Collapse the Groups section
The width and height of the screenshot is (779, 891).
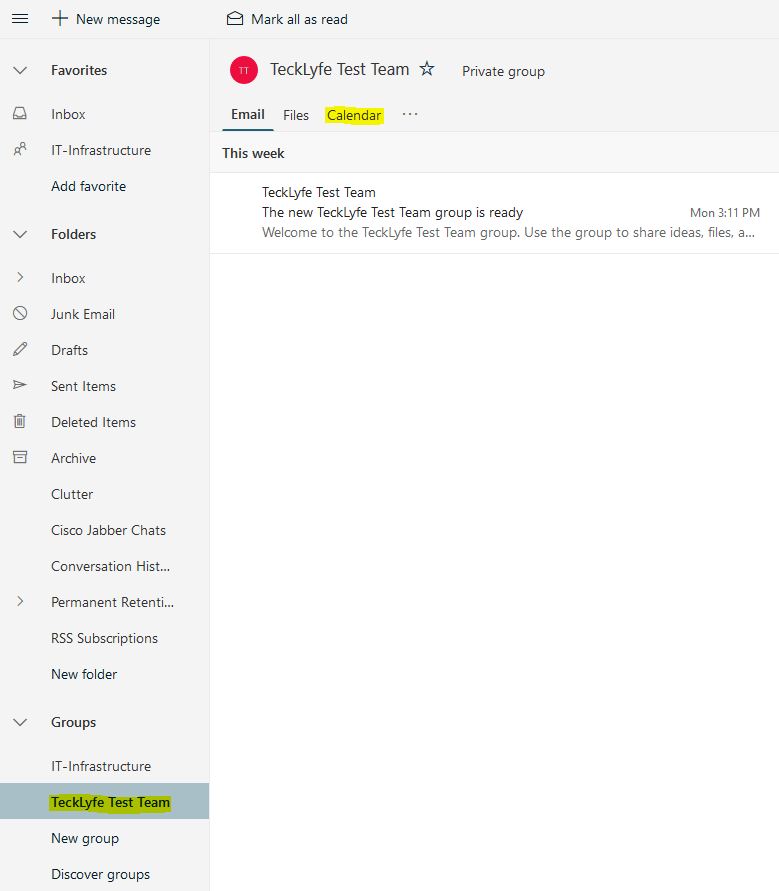coord(20,722)
